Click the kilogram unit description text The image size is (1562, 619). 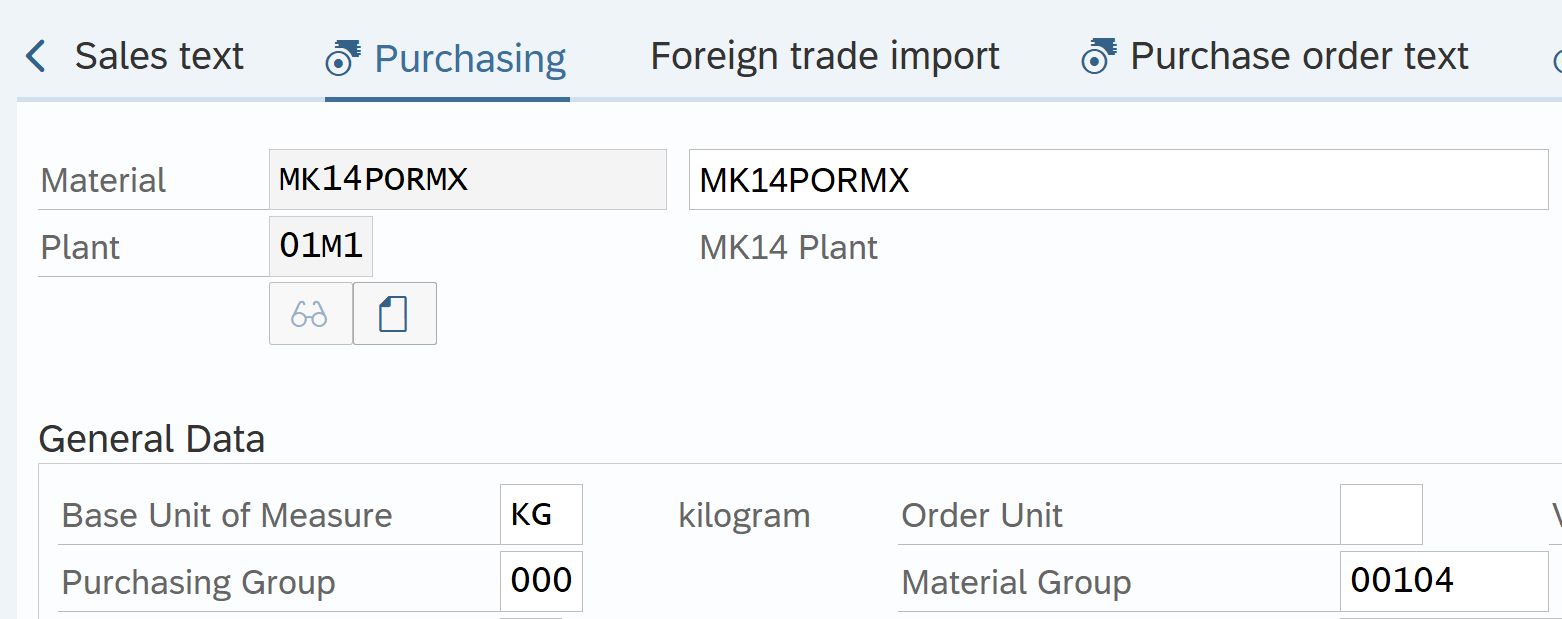pyautogui.click(x=744, y=516)
